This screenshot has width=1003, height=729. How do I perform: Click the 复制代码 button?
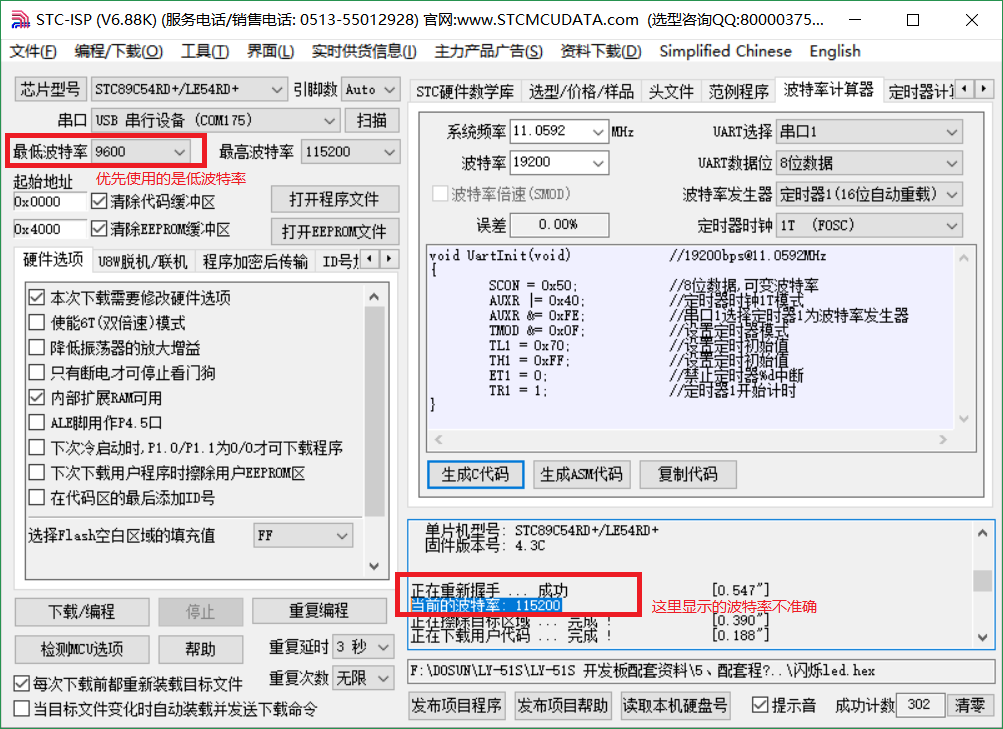click(688, 474)
